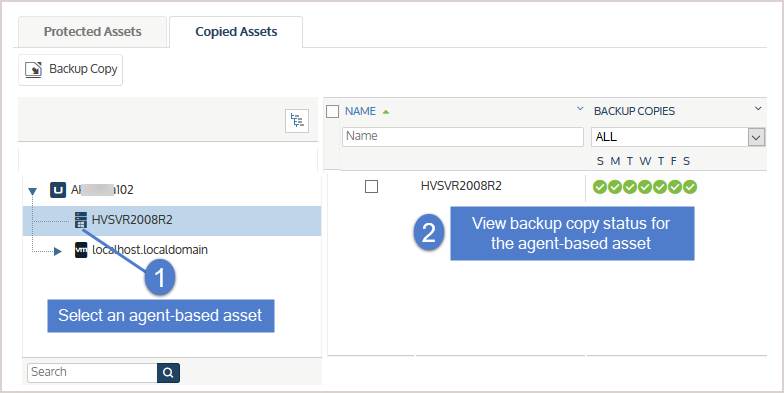This screenshot has width=784, height=393.
Task: Collapse the appliance tree node
Action: click(32, 191)
